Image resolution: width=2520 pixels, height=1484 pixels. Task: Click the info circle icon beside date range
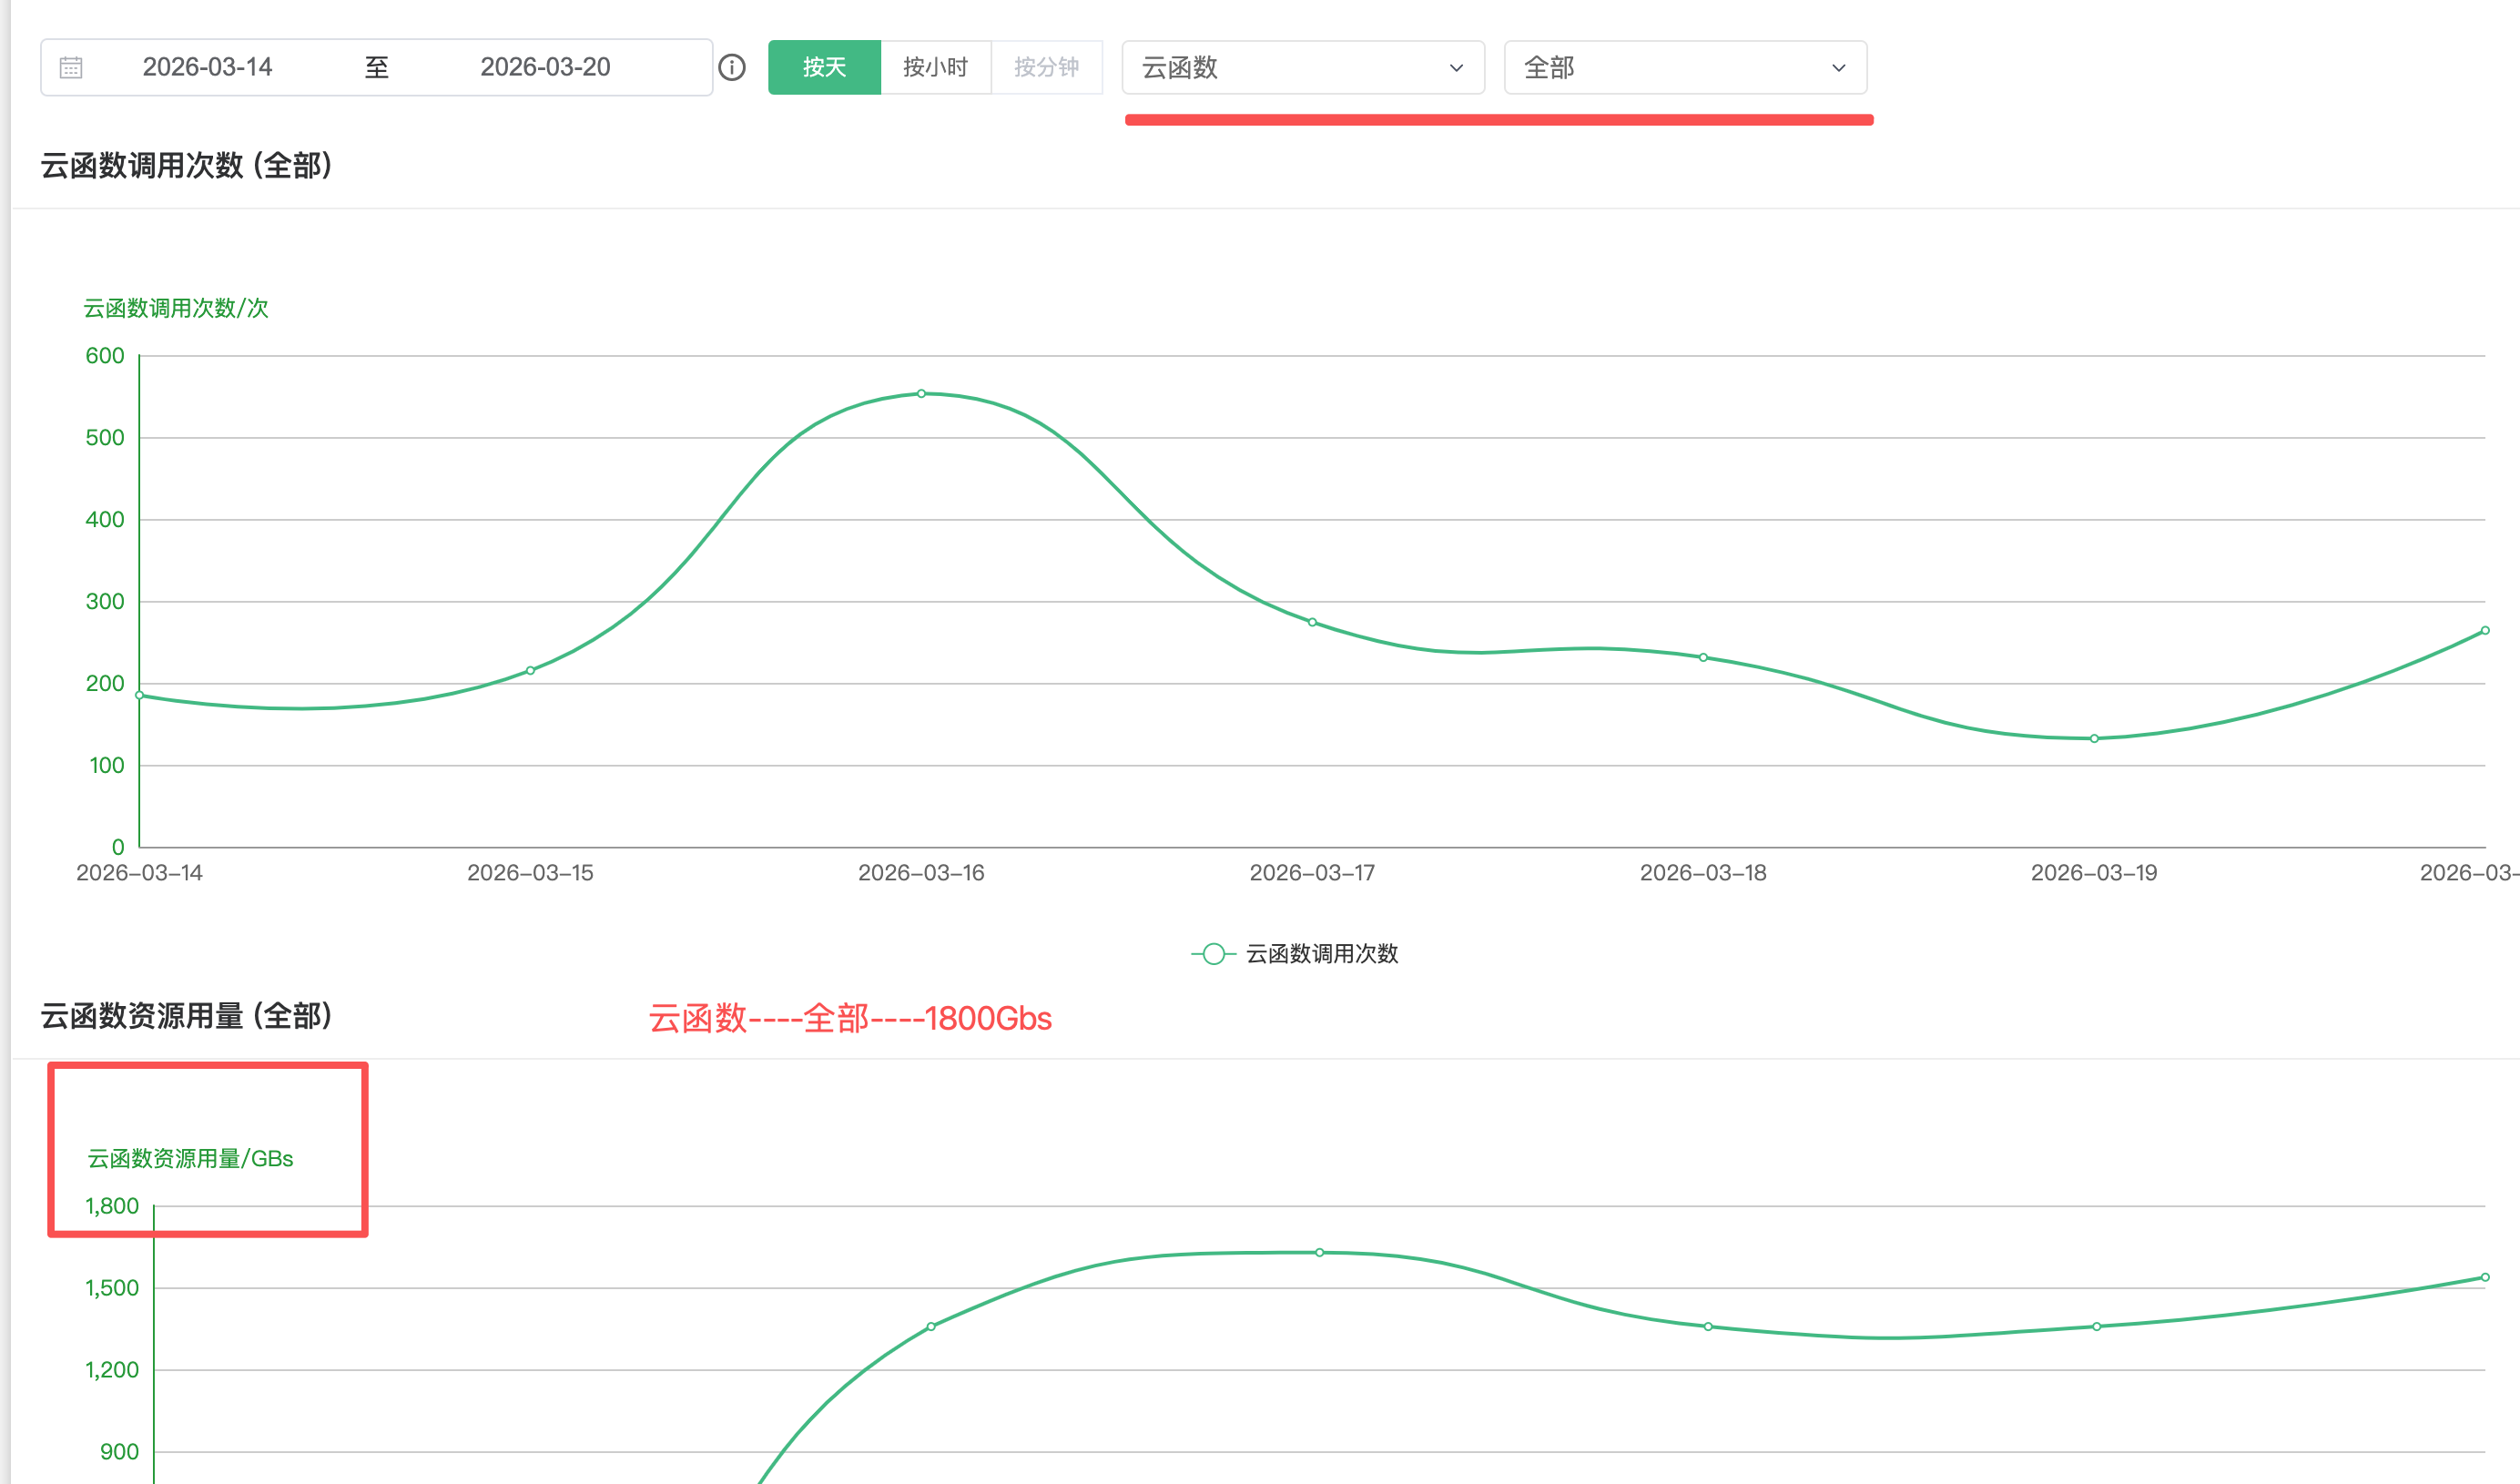coord(732,67)
